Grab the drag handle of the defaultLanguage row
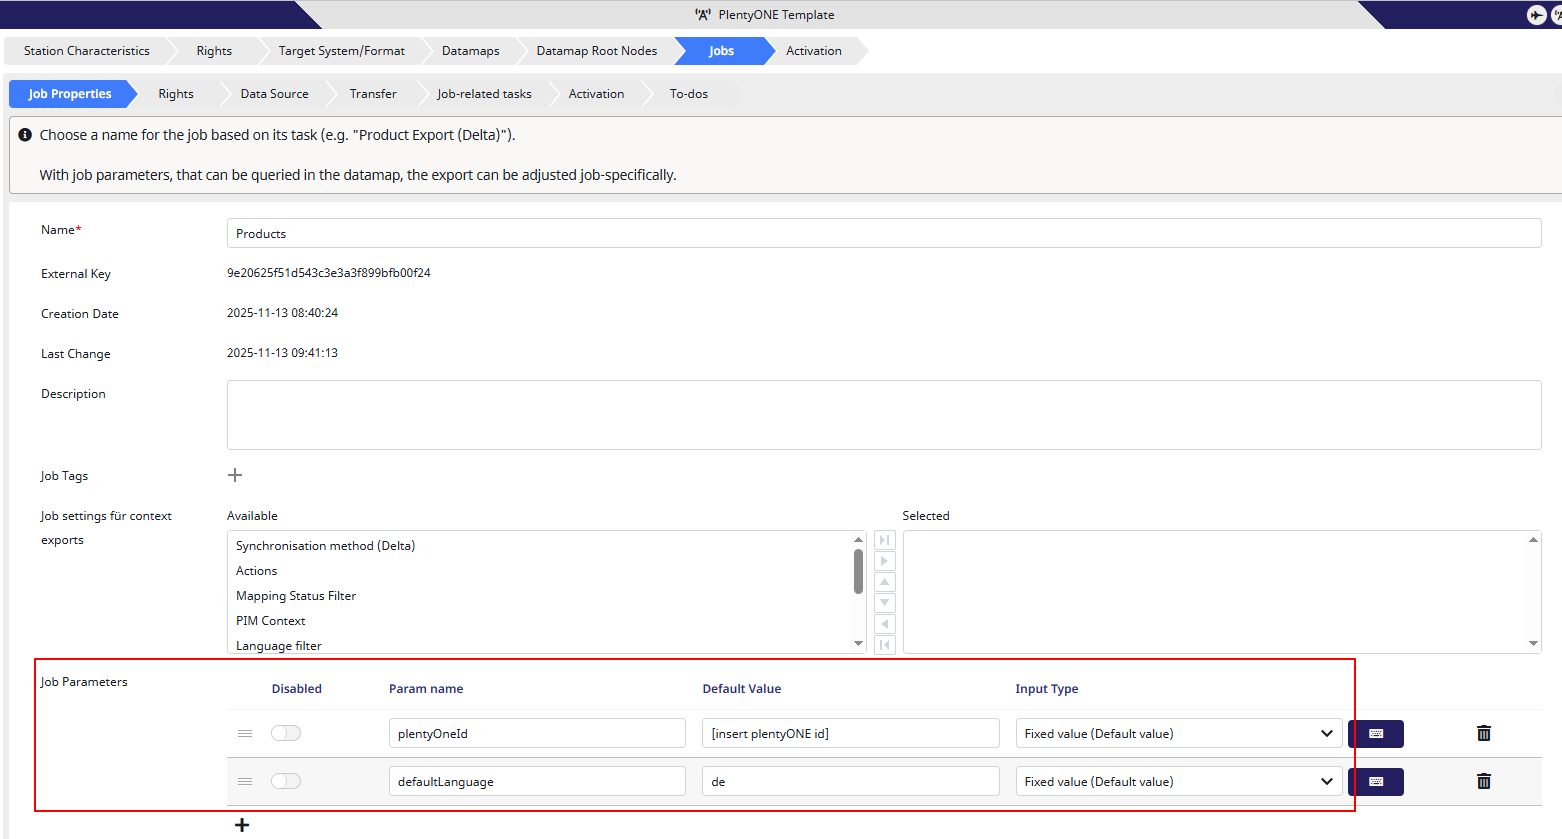Viewport: 1562px width, 839px height. pyautogui.click(x=245, y=781)
